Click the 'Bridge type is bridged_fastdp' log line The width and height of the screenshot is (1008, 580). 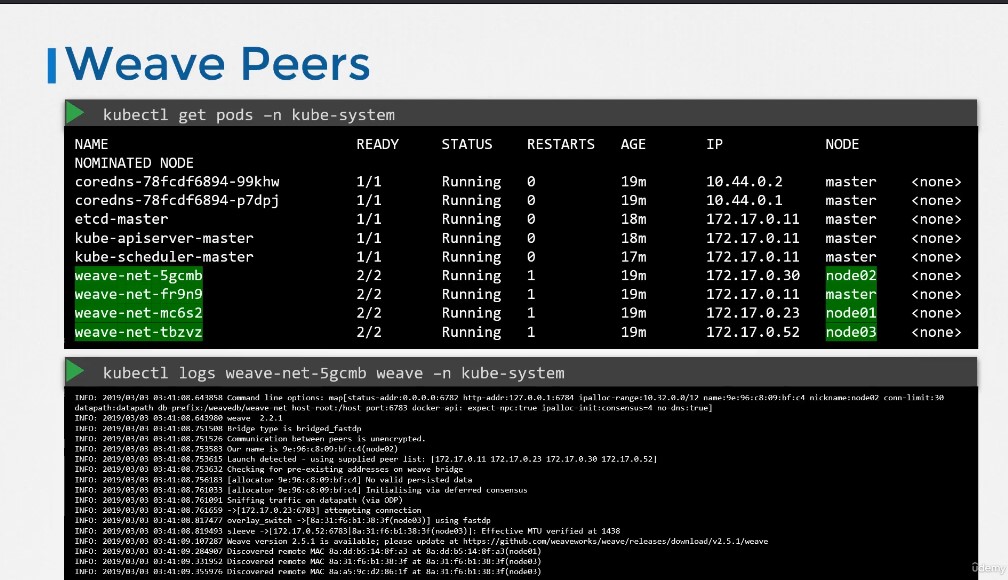click(218, 428)
